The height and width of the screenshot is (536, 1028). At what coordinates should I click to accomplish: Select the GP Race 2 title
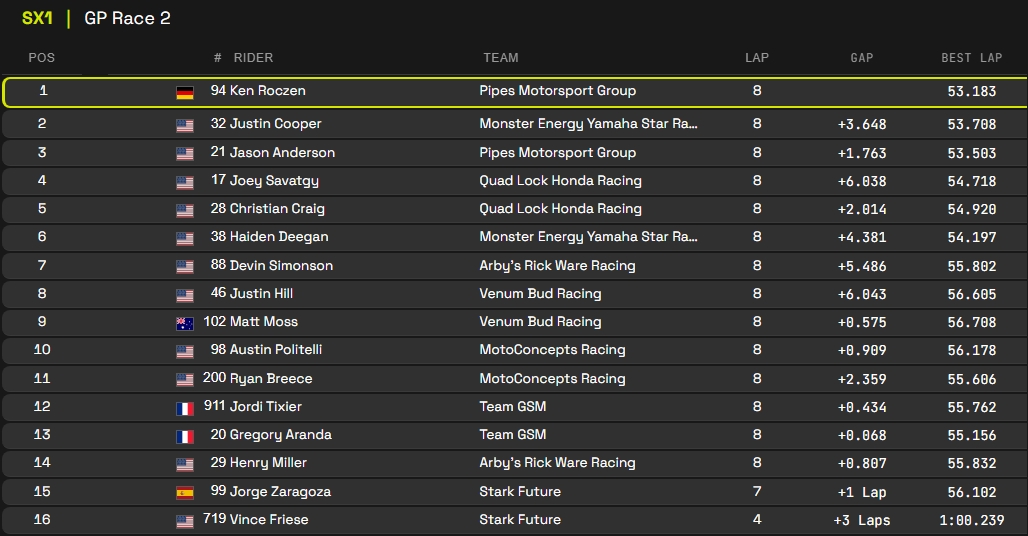pyautogui.click(x=127, y=18)
